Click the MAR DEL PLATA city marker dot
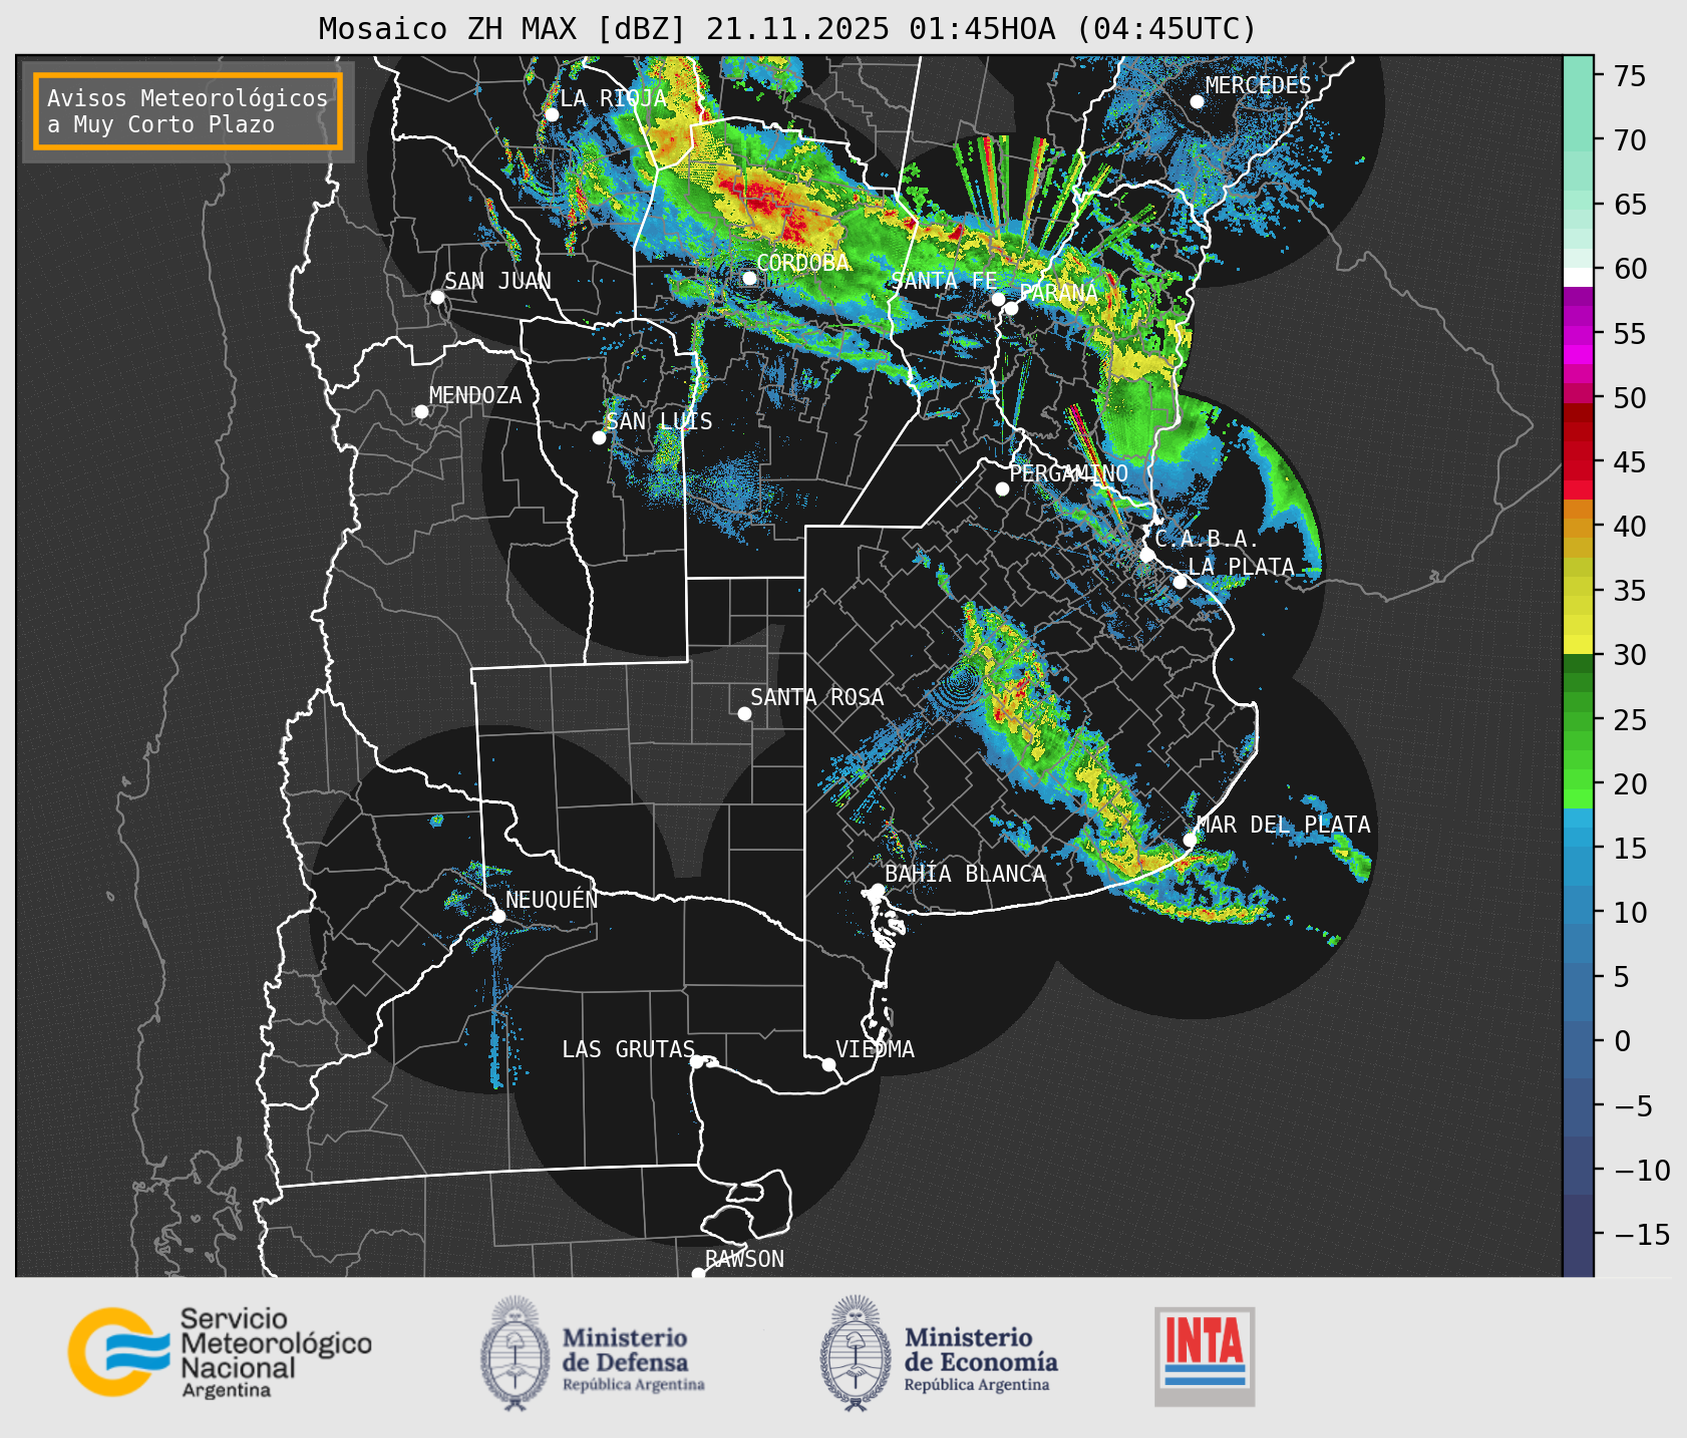The height and width of the screenshot is (1438, 1687). pos(1190,840)
